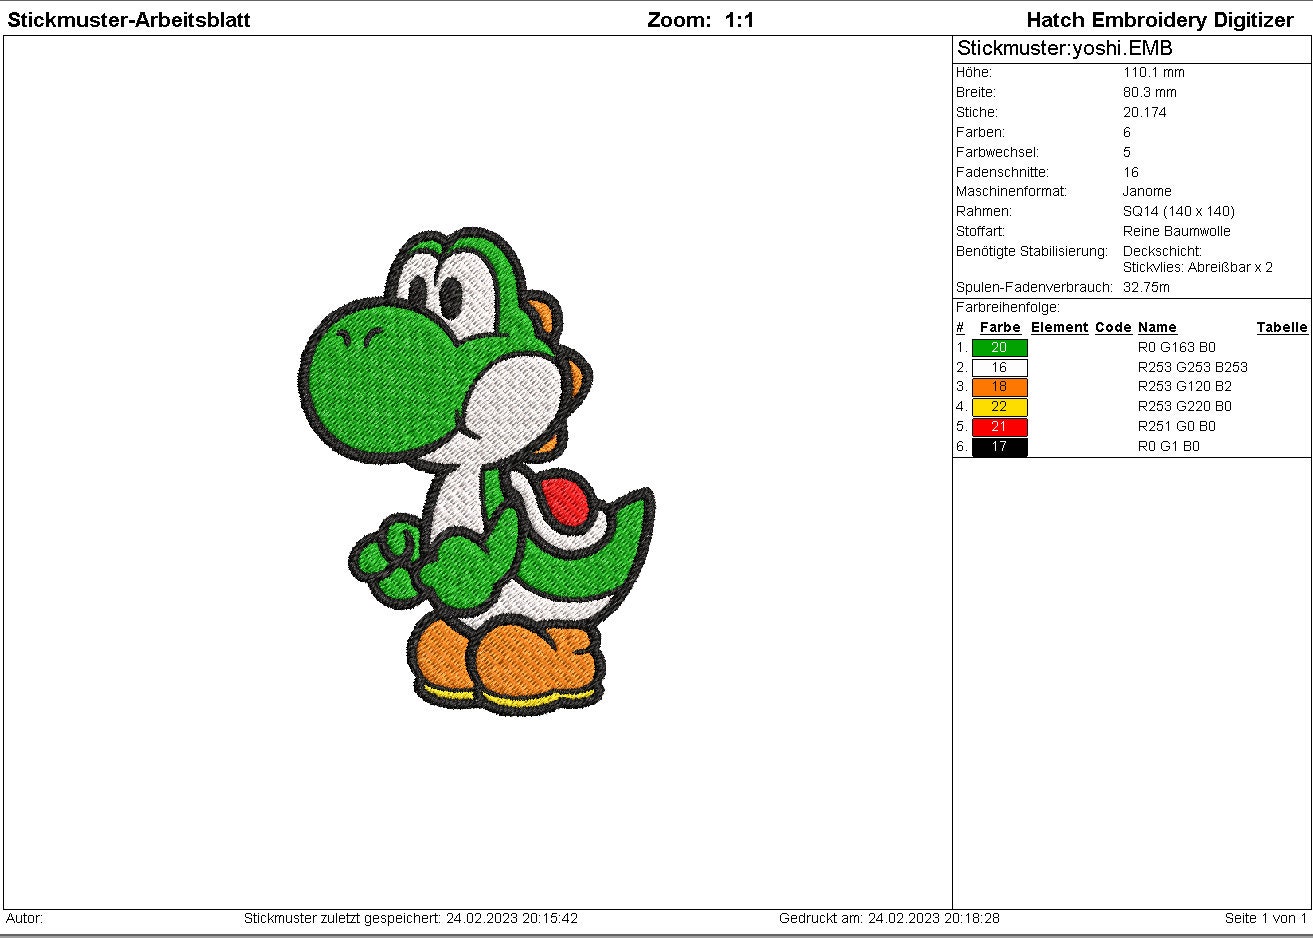Click the Farbe column header

[999, 327]
